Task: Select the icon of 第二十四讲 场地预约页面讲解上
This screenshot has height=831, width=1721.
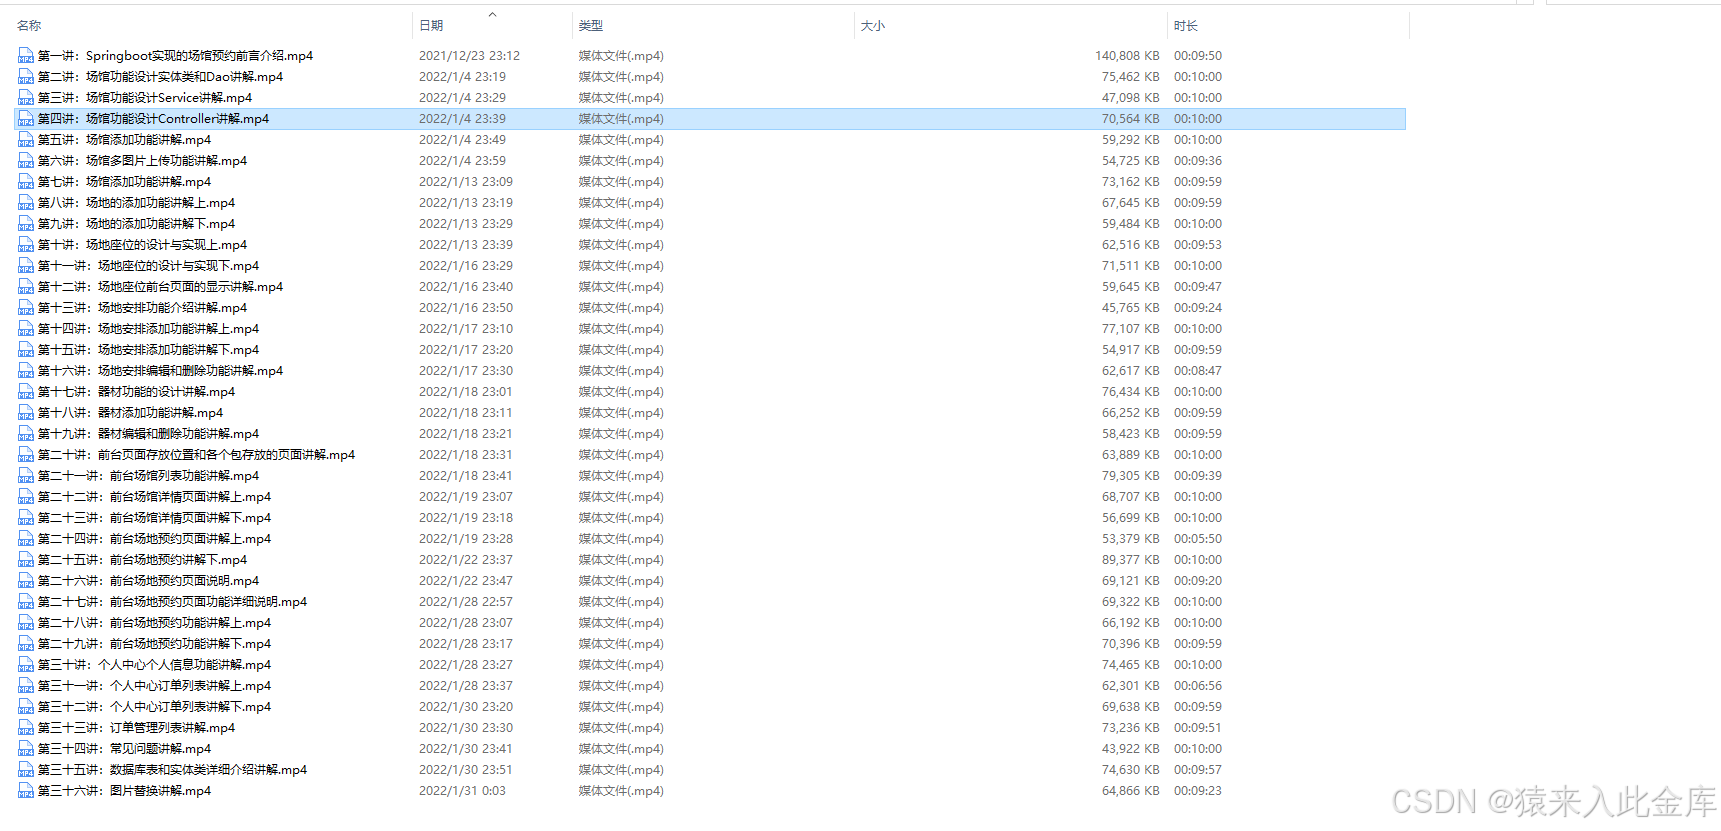Action: [x=26, y=539]
